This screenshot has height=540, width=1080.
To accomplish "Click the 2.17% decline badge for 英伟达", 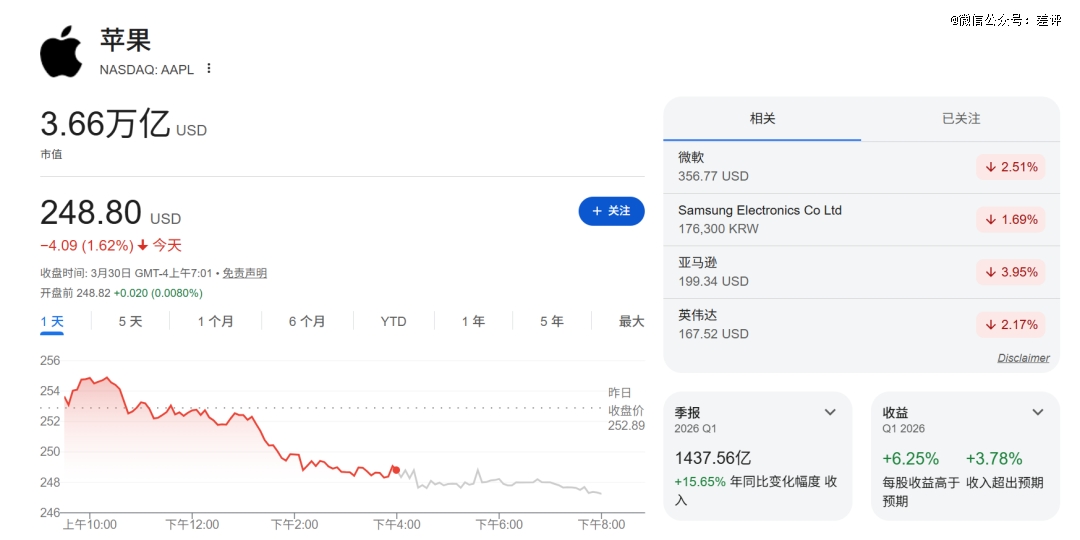I will 1010,325.
